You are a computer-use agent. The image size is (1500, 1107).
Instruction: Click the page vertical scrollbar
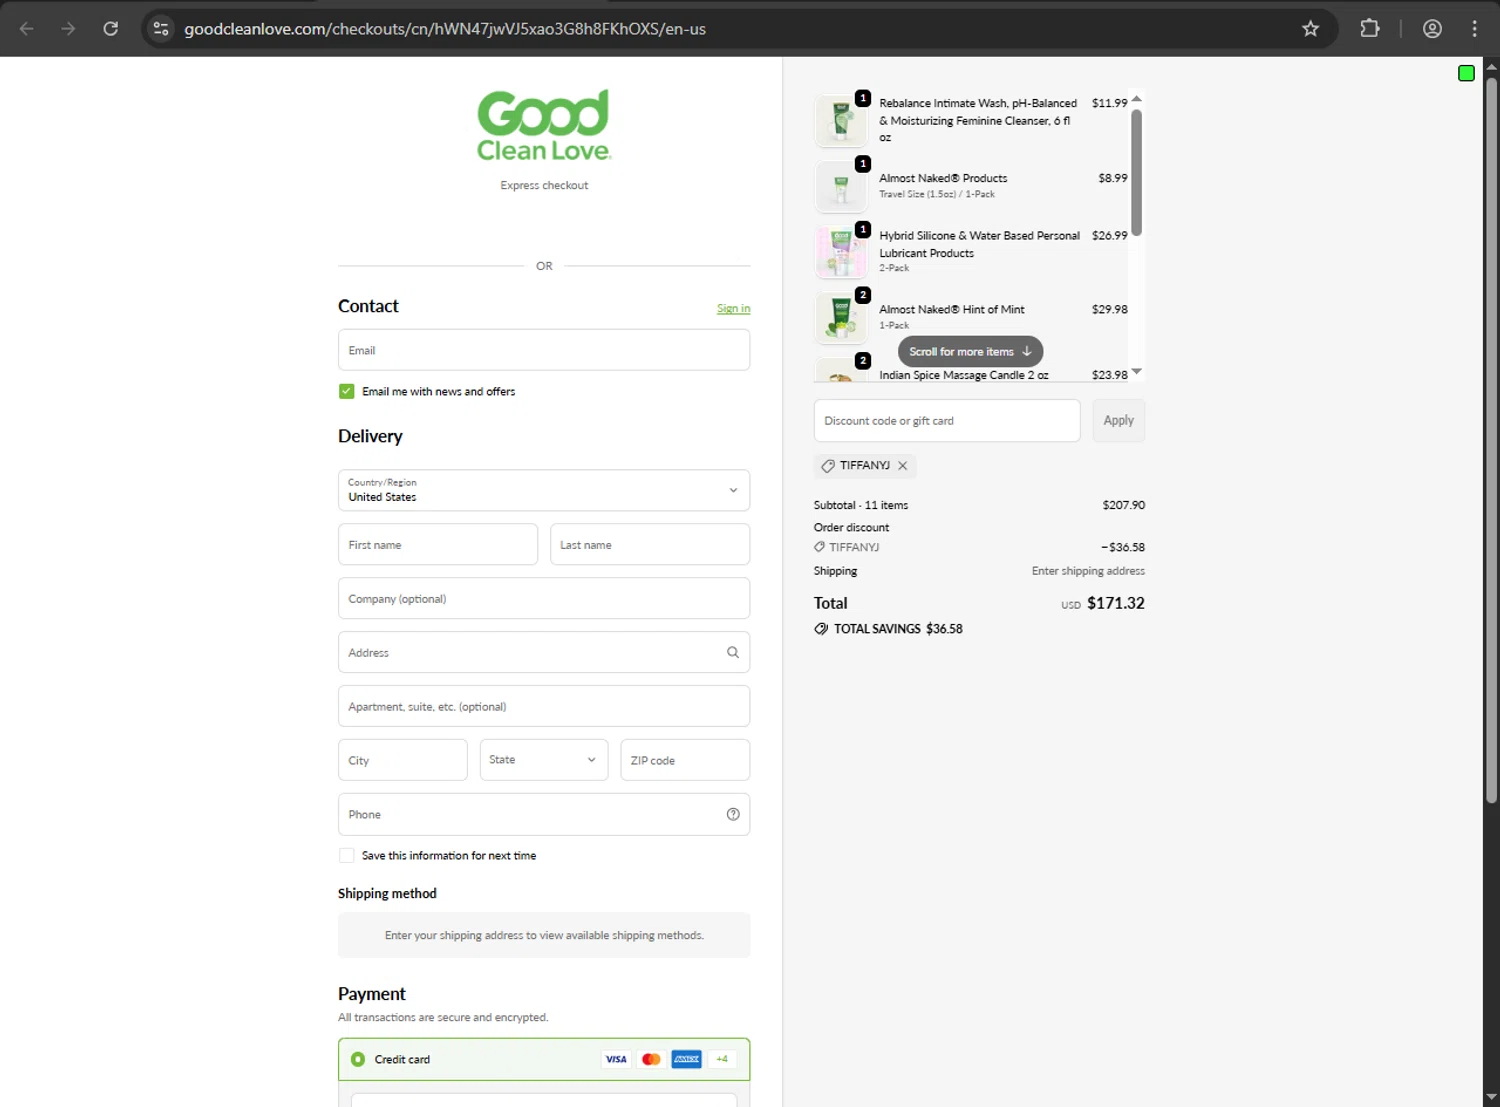point(1491,440)
